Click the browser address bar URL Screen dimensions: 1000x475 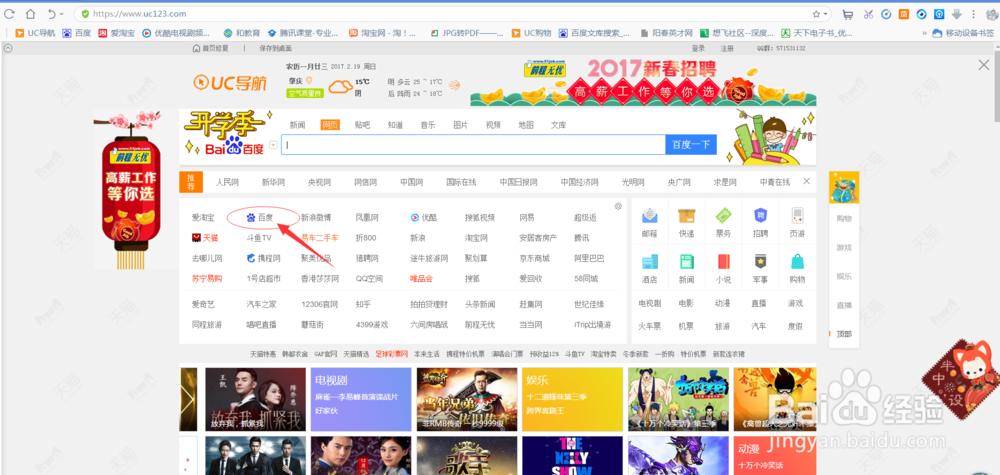140,14
